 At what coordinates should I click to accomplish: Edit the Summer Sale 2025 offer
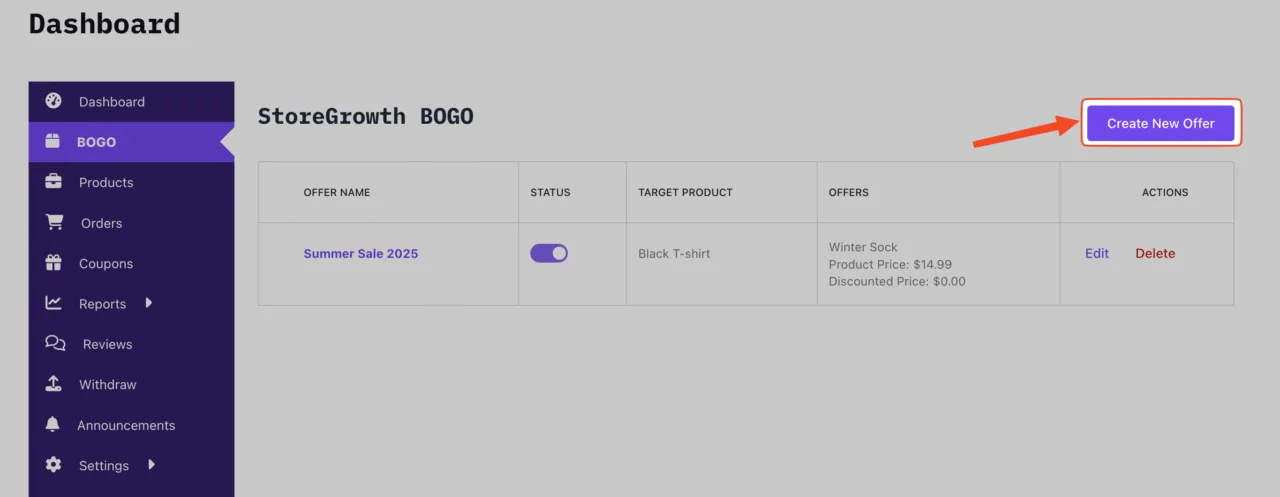click(1097, 253)
